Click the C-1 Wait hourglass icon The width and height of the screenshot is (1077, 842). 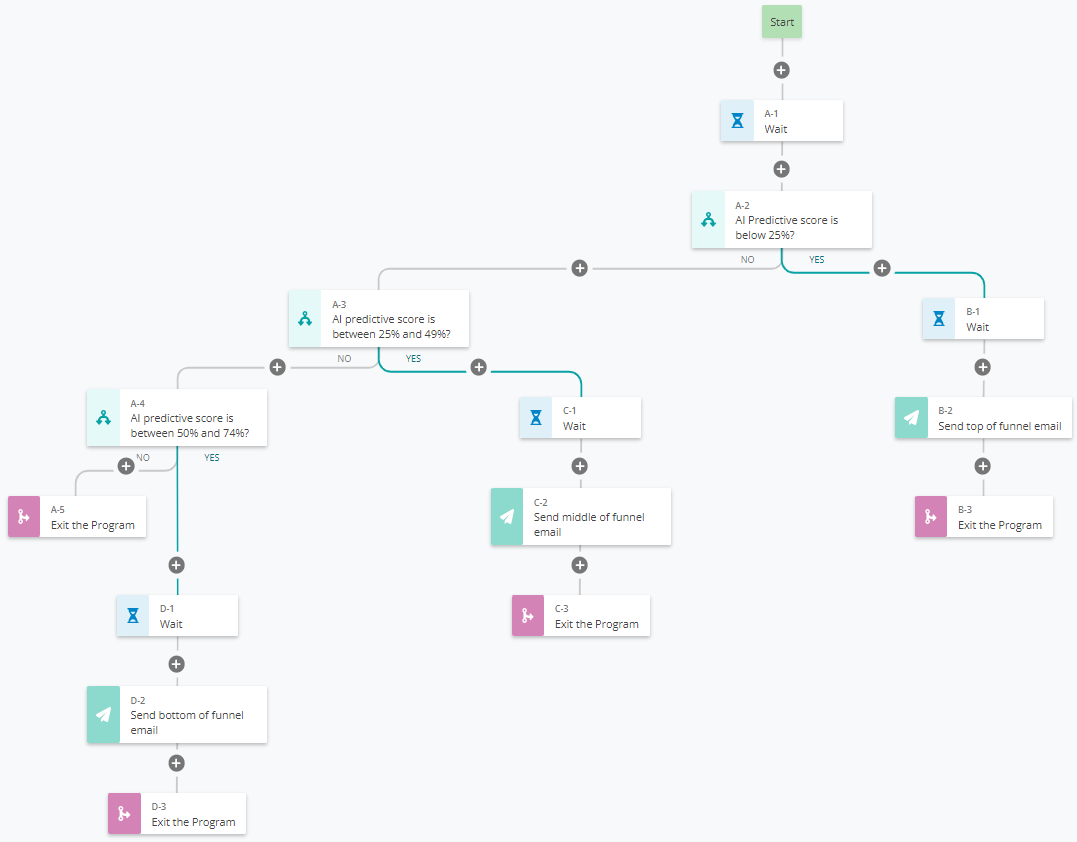click(536, 418)
